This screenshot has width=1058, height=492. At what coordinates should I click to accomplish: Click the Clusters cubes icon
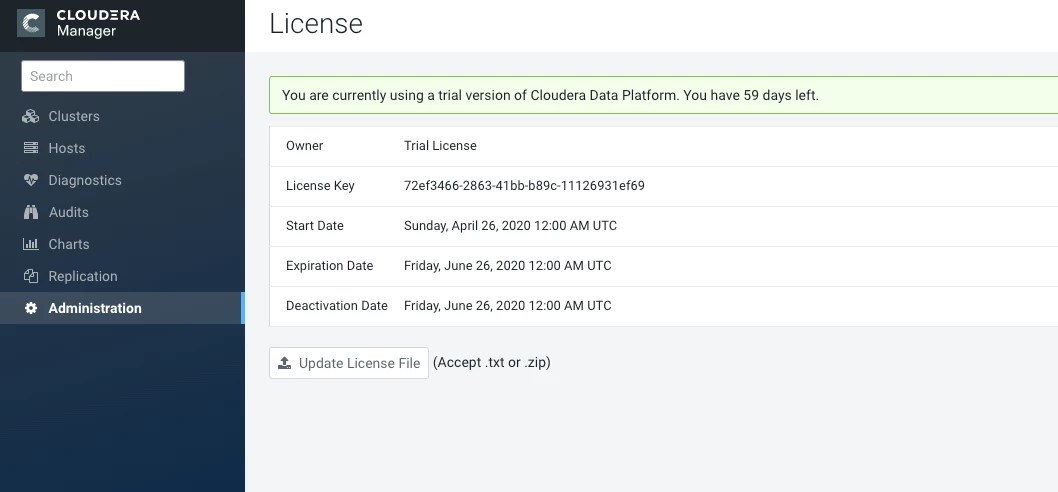coord(30,116)
